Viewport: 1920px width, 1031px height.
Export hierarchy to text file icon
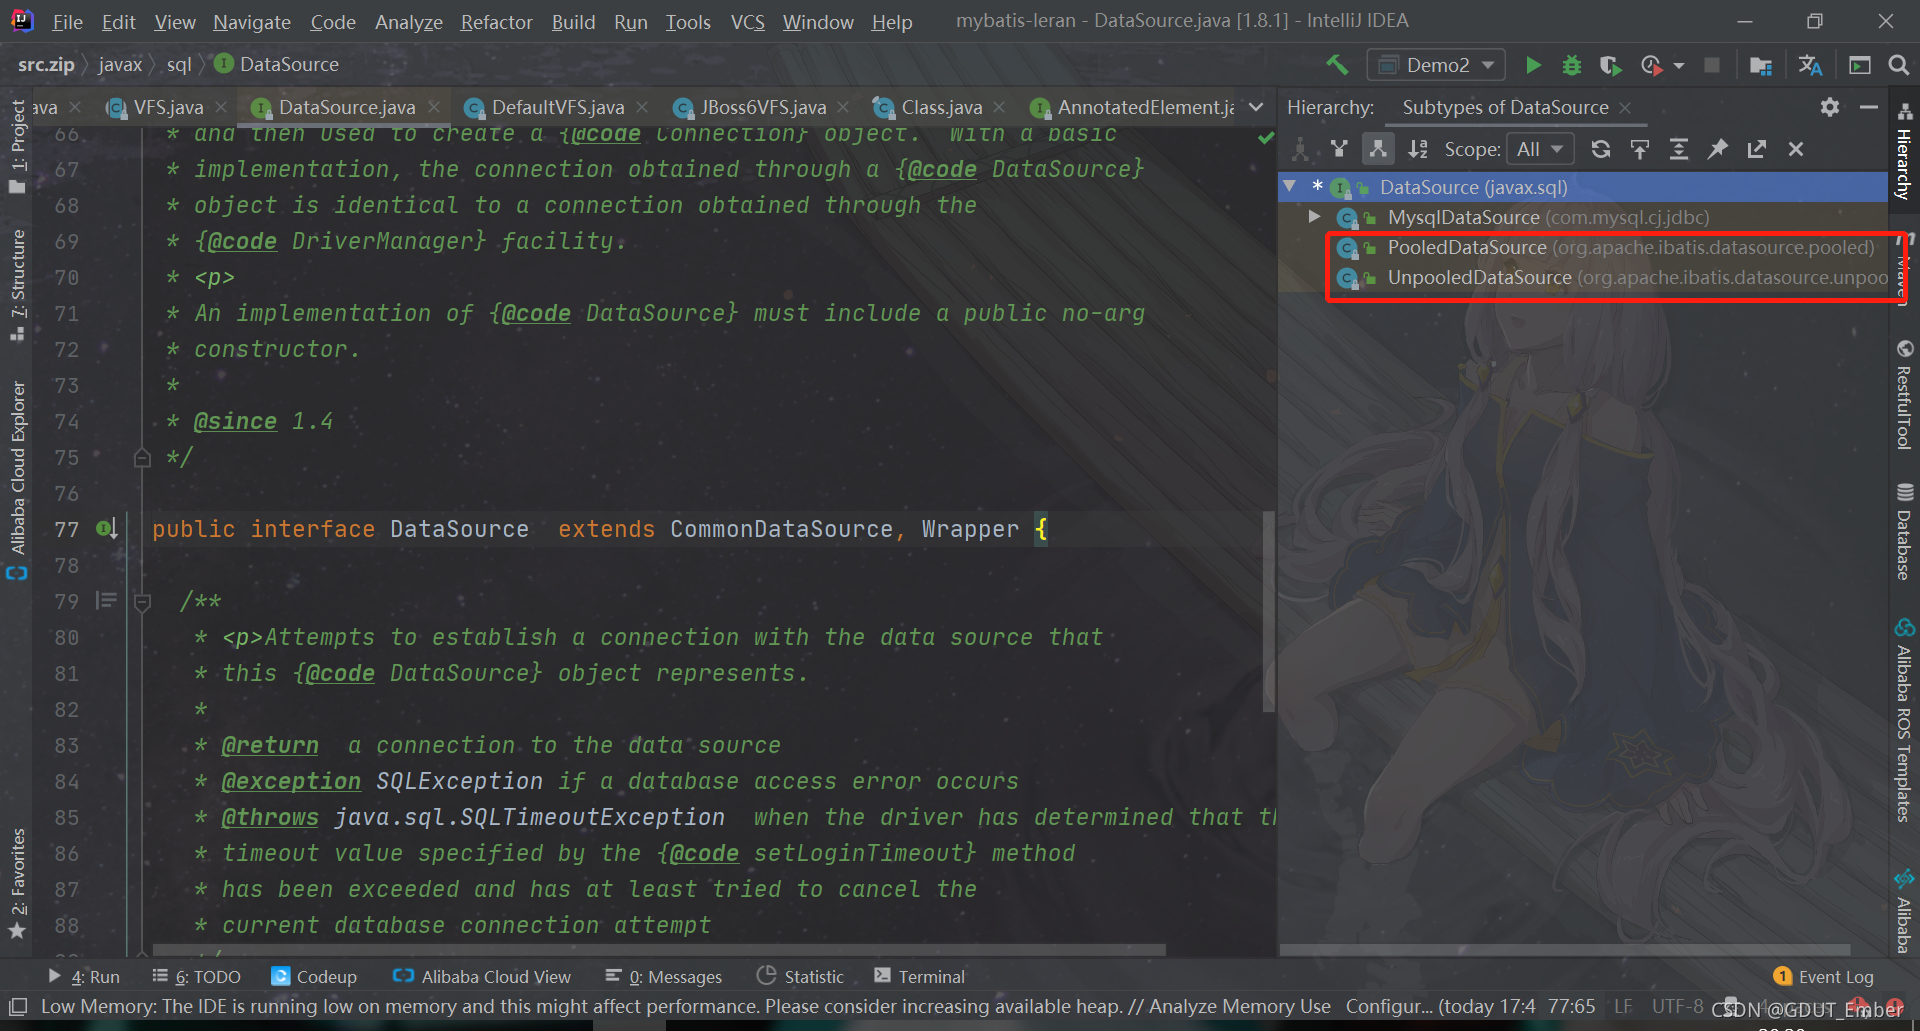point(1757,149)
